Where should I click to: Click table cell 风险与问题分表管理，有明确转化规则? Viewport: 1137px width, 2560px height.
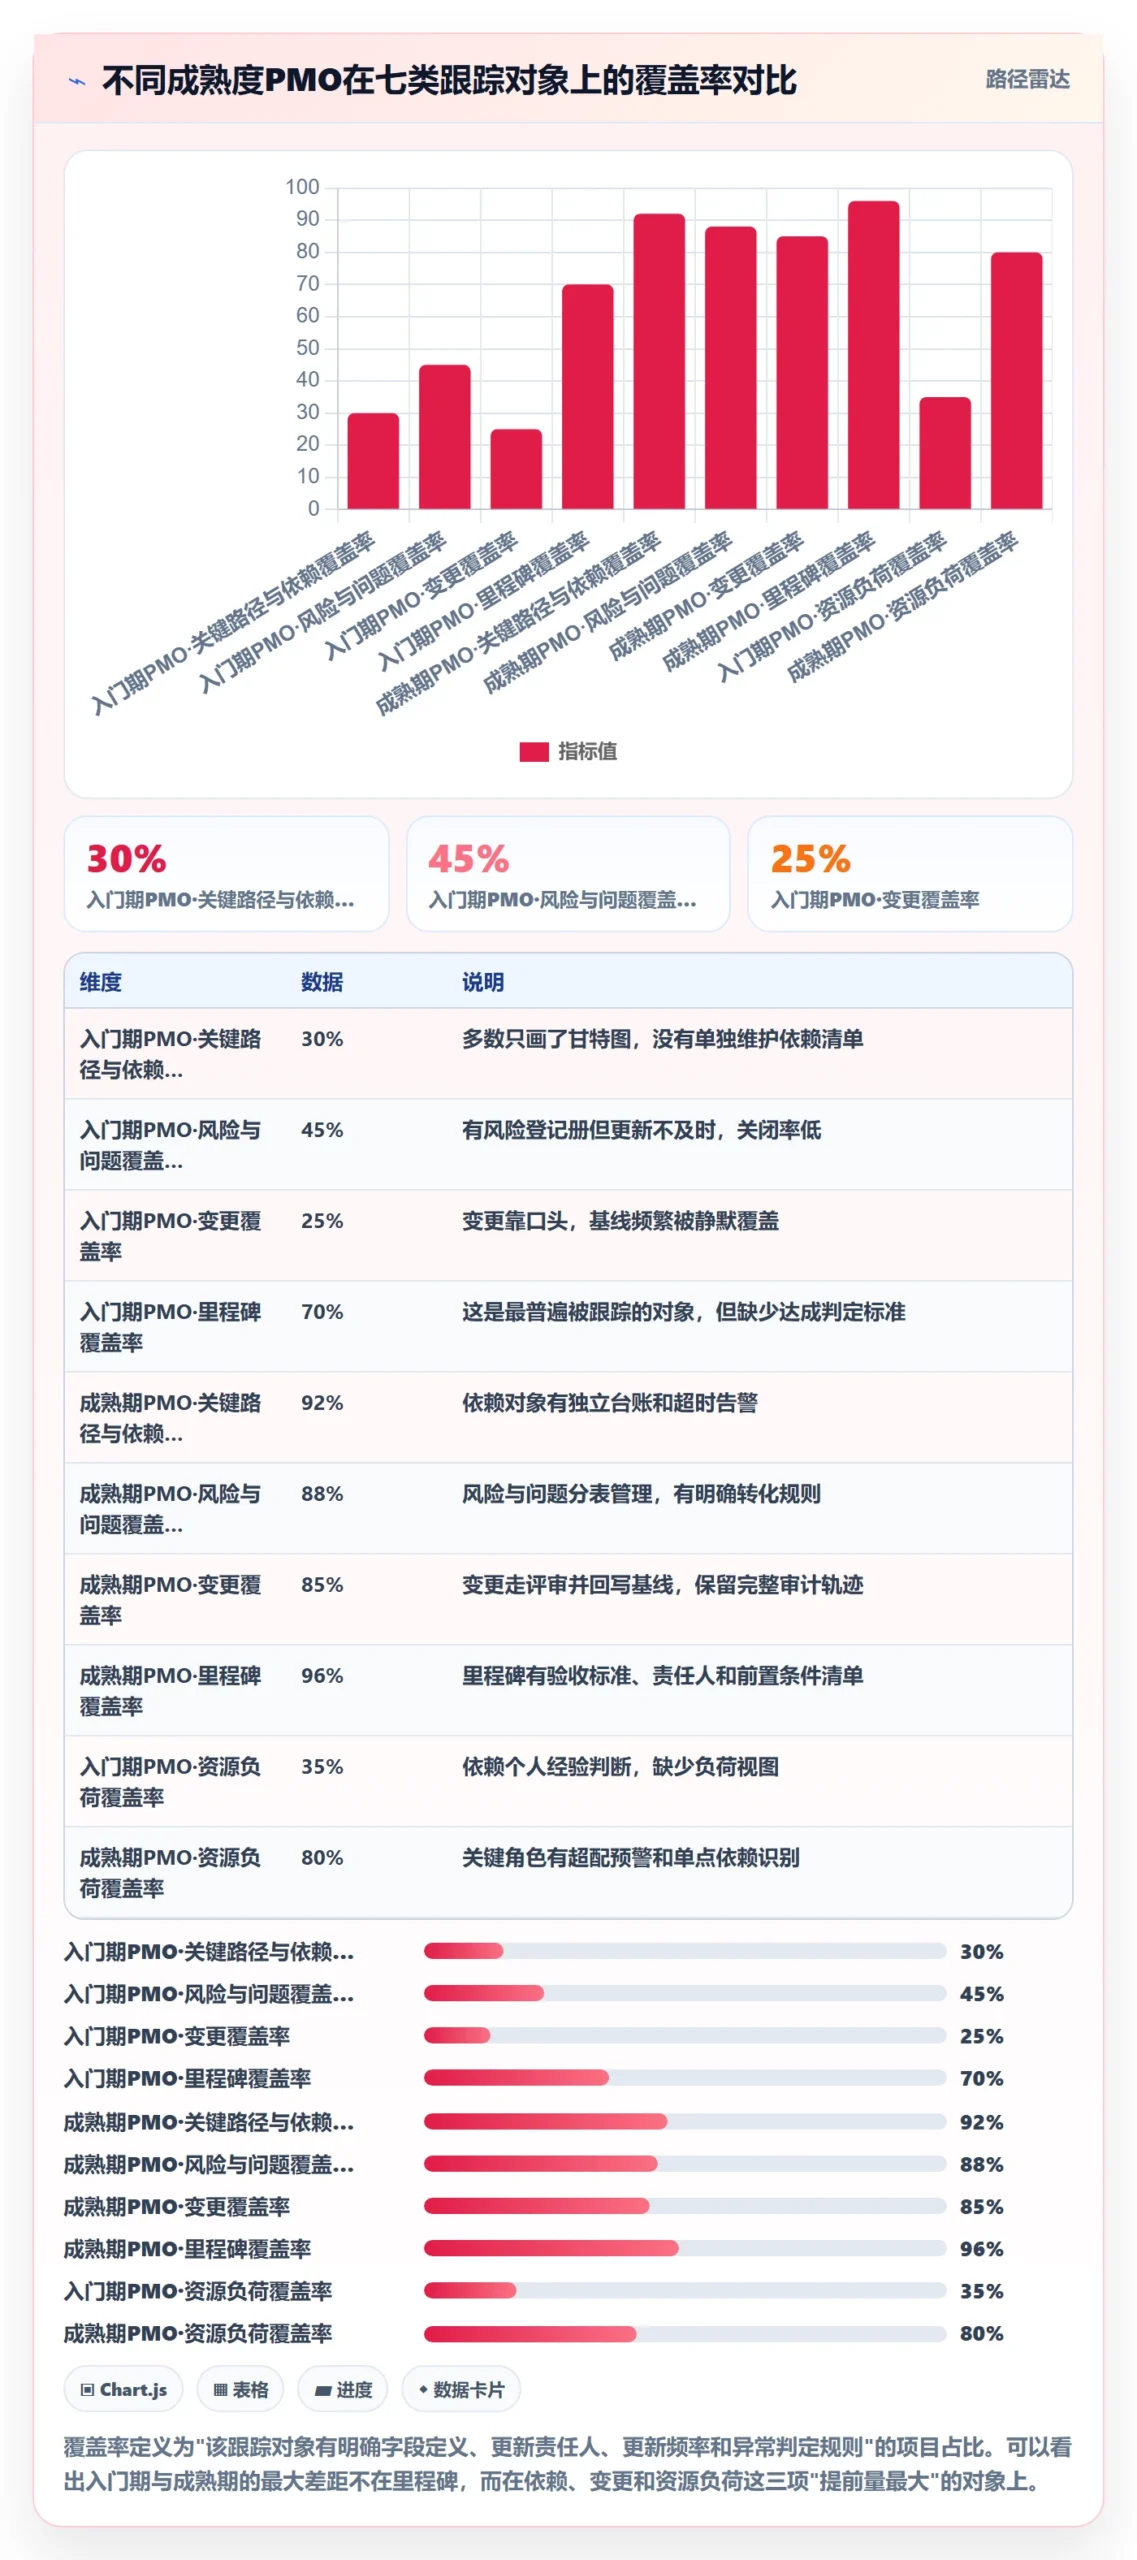(641, 1494)
